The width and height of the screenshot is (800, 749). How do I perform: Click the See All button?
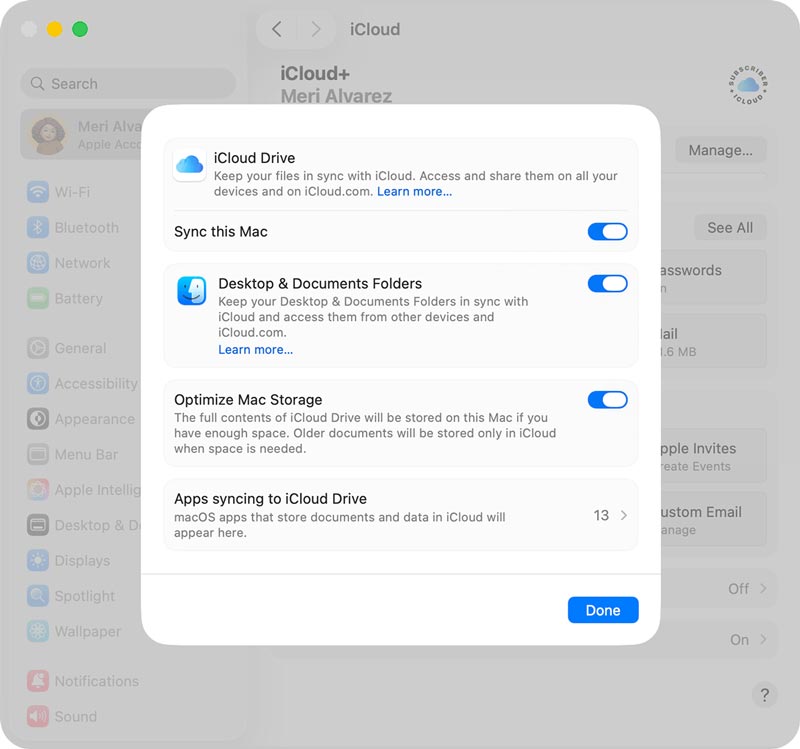(x=730, y=228)
